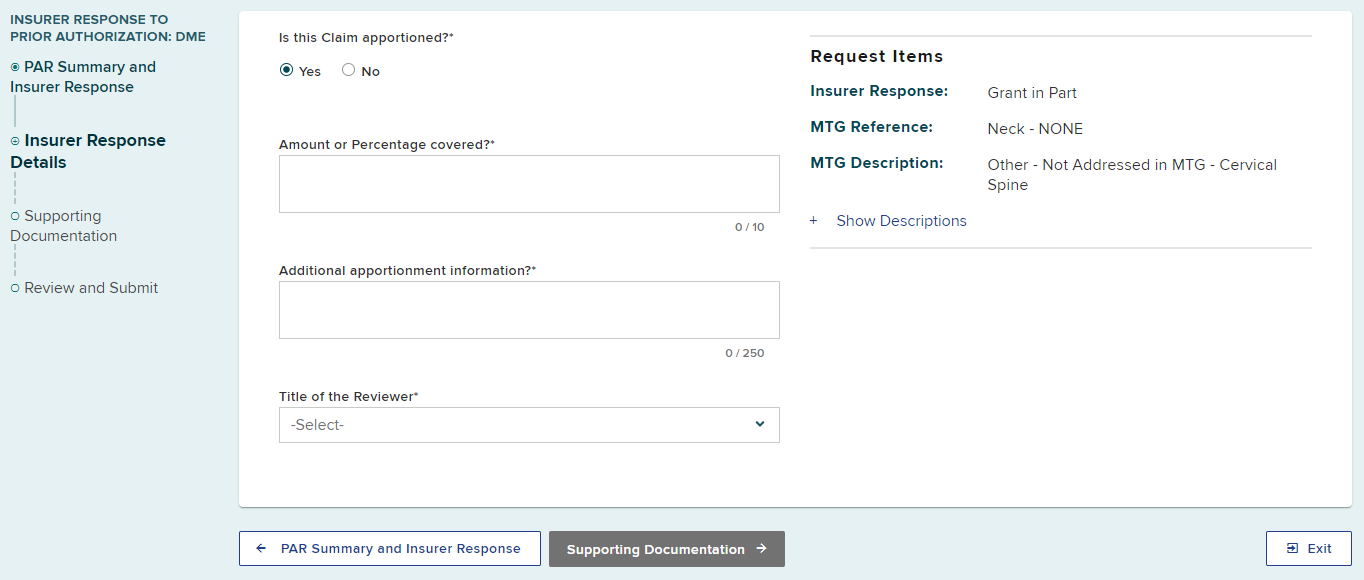Click the step circle beside Supporting Documentation step
The image size is (1364, 580).
coord(13,215)
